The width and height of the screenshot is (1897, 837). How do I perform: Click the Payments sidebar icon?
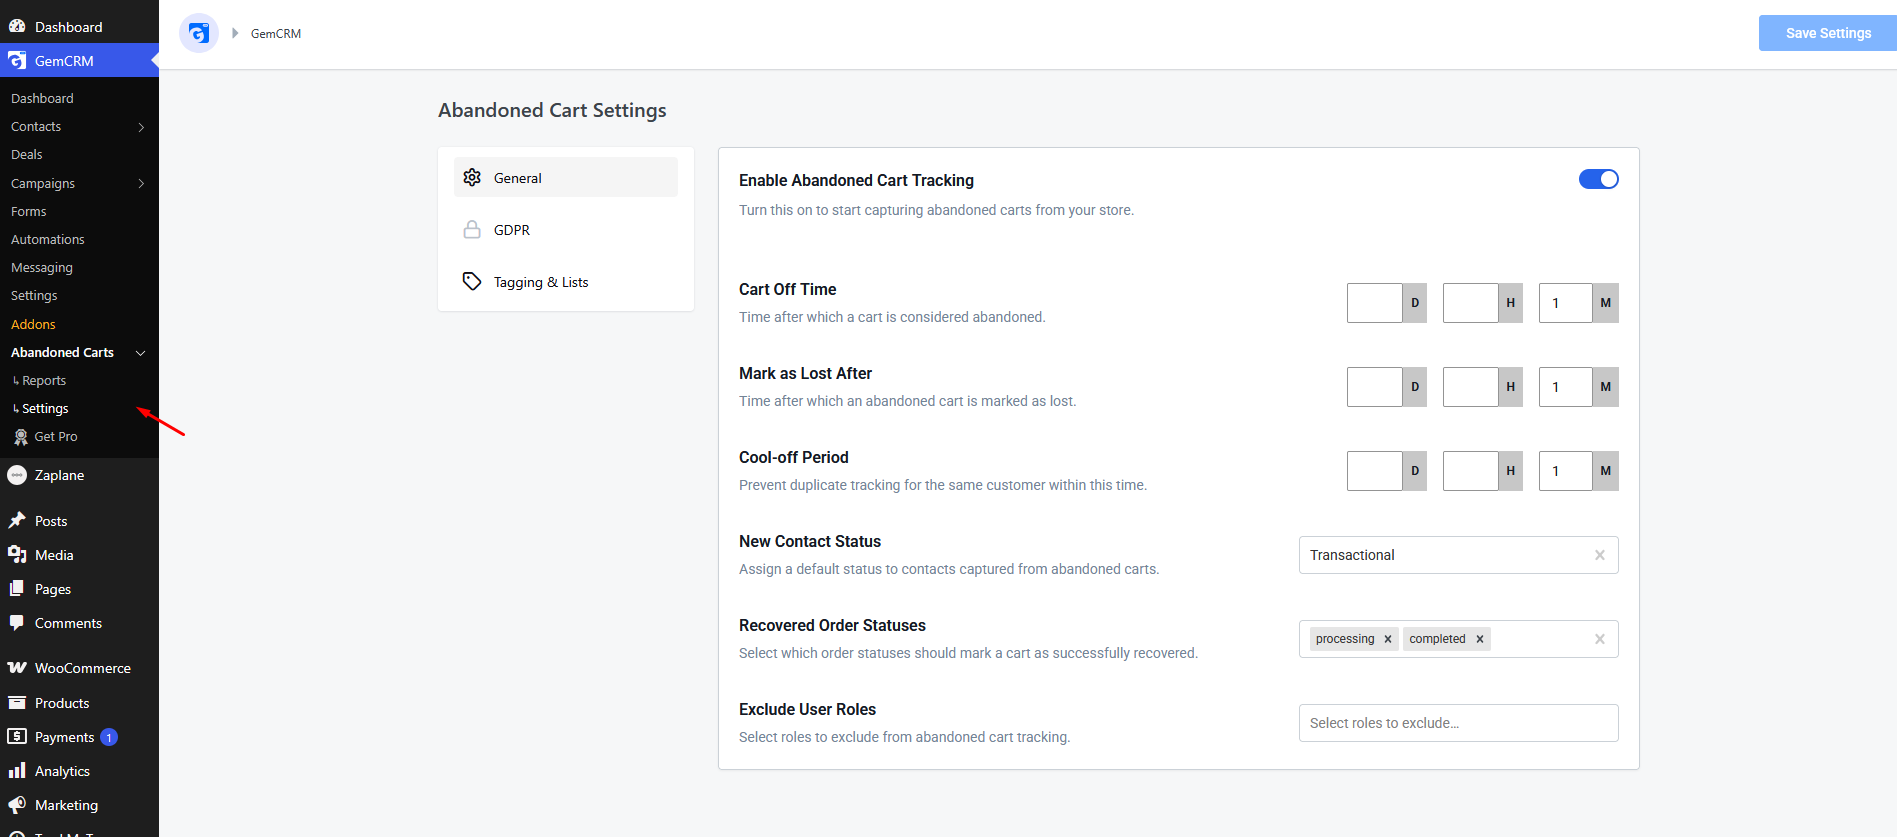click(x=17, y=736)
